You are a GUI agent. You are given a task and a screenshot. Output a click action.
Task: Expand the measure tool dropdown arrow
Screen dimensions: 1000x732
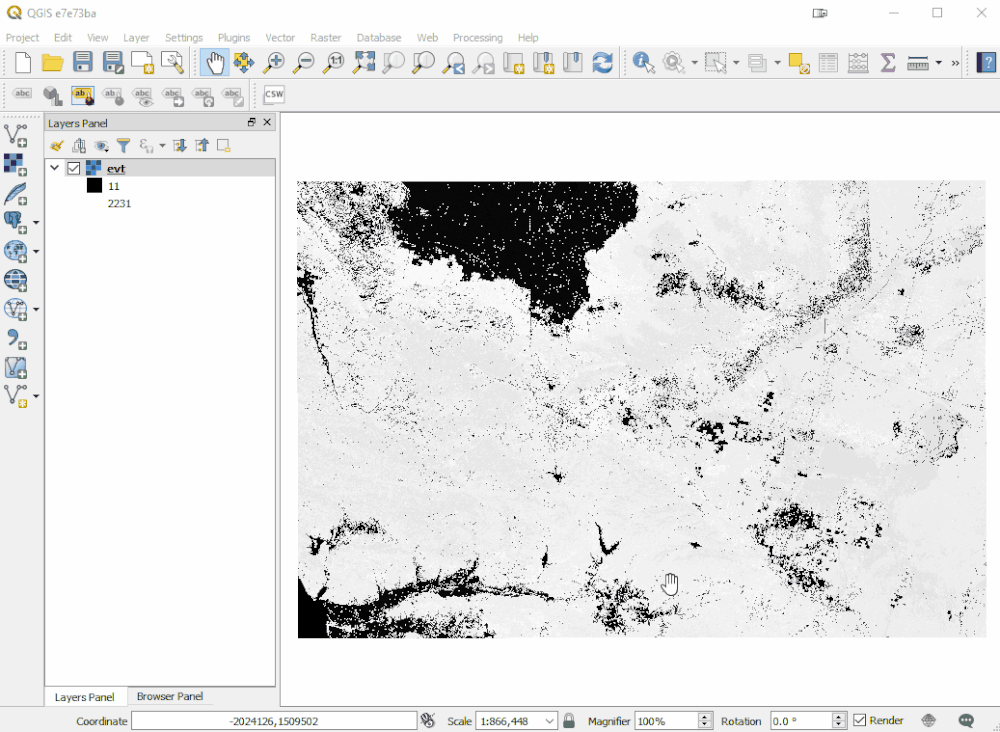[x=938, y=62]
